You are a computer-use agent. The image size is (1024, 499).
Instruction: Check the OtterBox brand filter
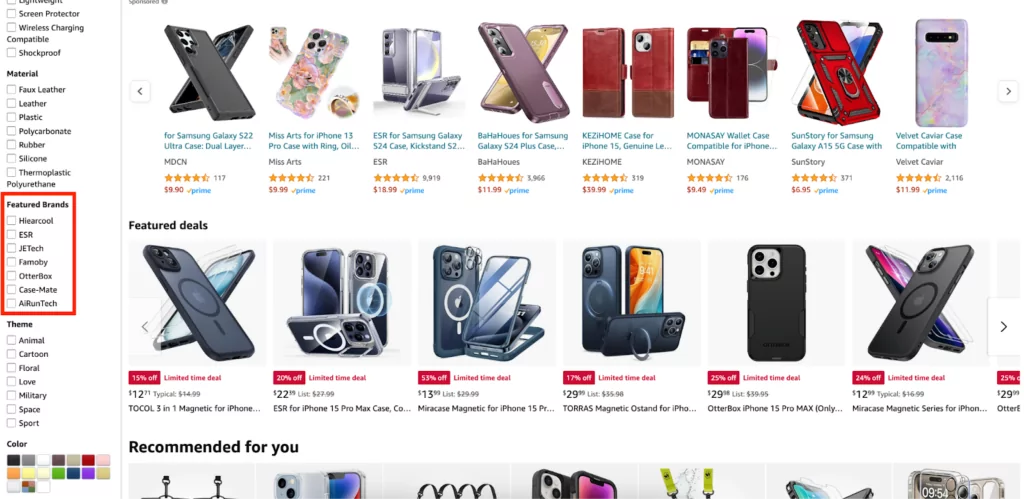11,276
